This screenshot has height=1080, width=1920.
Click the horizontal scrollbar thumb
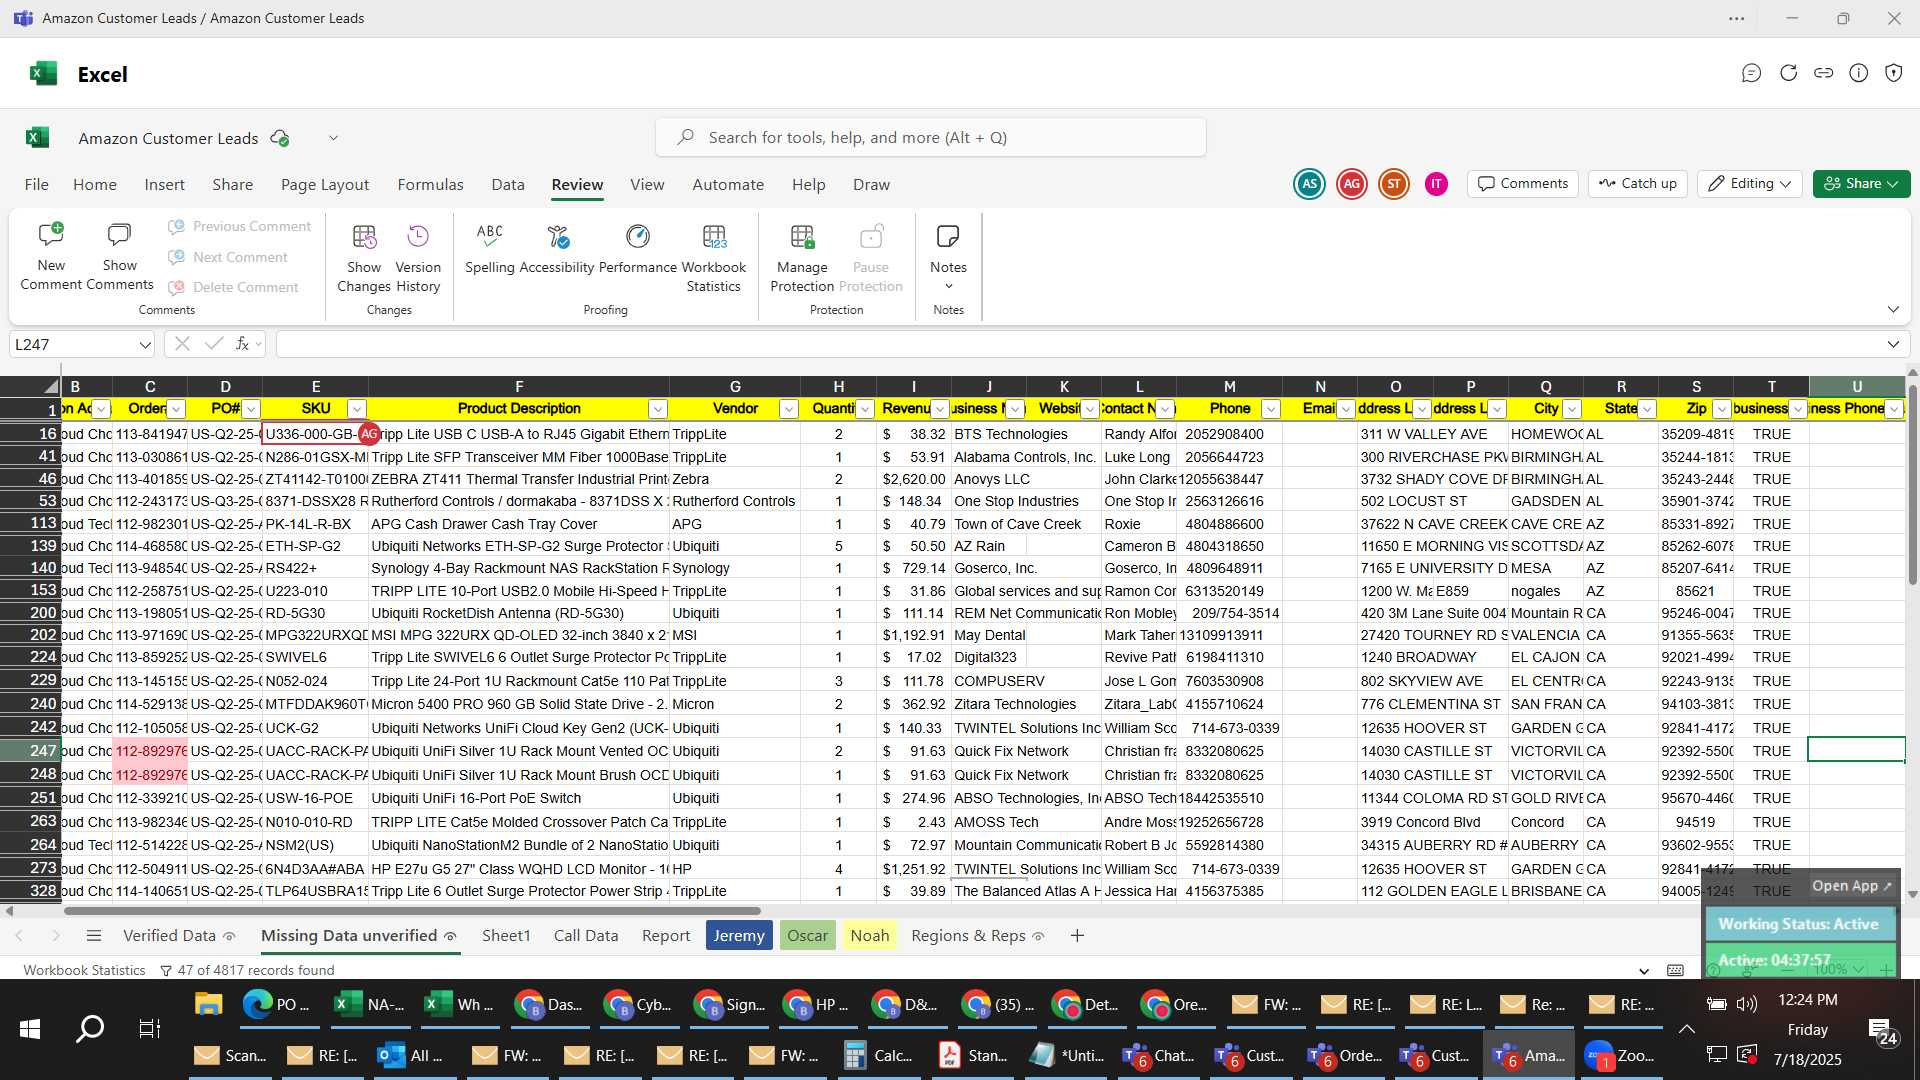tap(411, 911)
